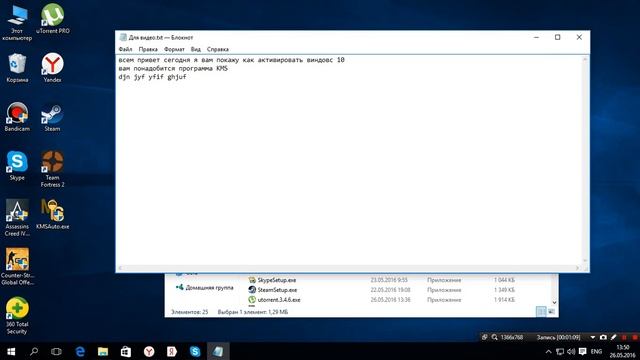
Task: Select the Skype desktop shortcut
Action: [17, 166]
